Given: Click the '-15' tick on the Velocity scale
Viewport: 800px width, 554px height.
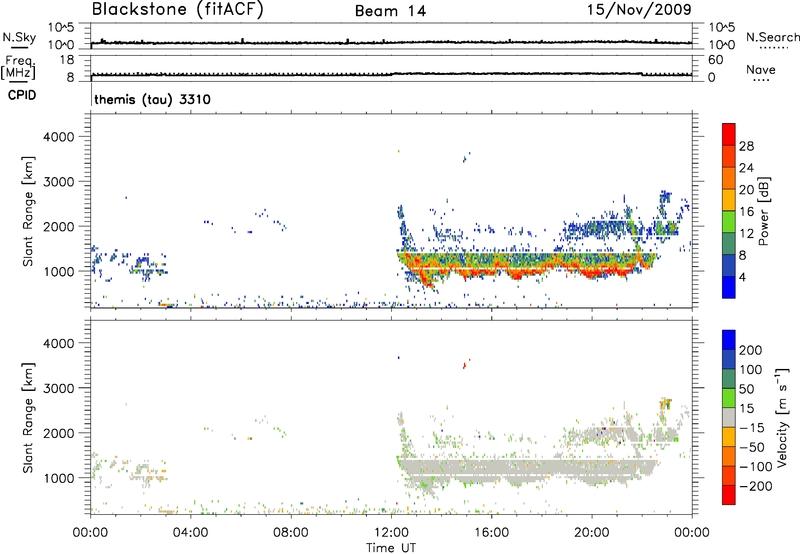Looking at the screenshot, I should tap(752, 428).
